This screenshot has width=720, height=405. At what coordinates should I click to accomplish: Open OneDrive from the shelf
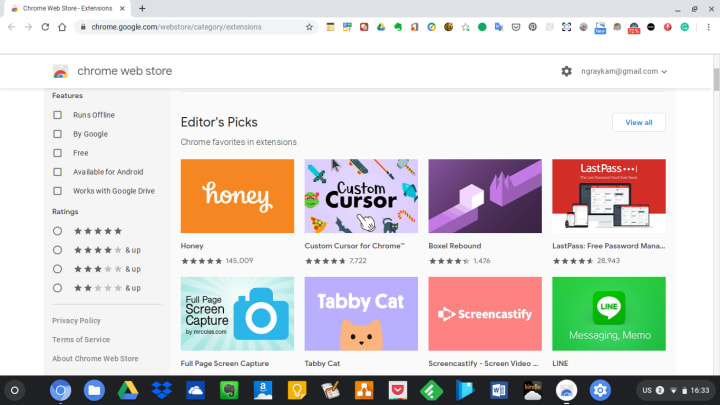(195, 390)
